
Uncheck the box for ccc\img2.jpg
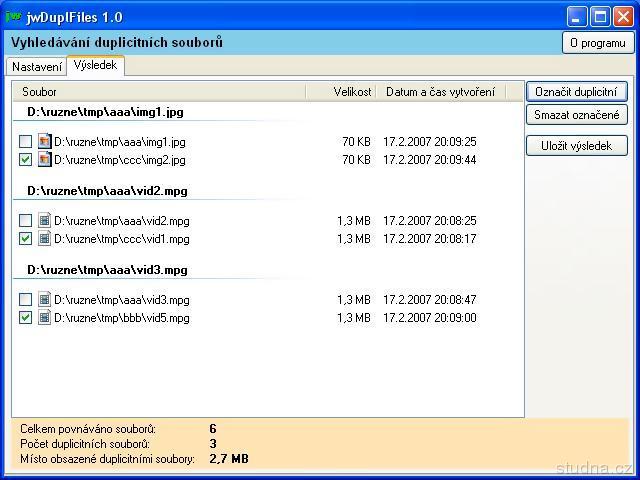(26, 160)
